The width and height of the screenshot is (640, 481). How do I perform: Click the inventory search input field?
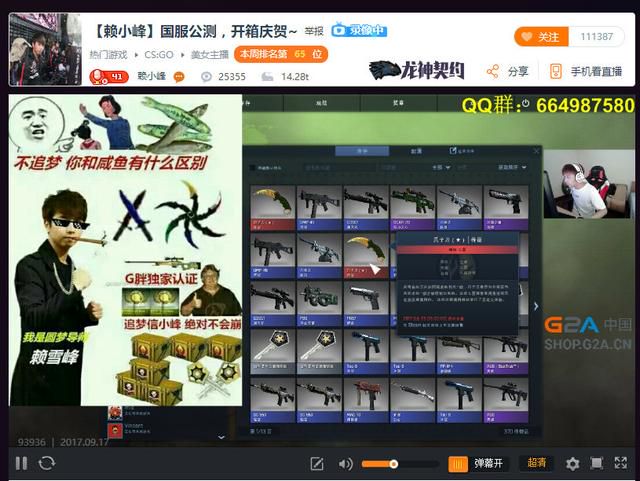click(340, 167)
